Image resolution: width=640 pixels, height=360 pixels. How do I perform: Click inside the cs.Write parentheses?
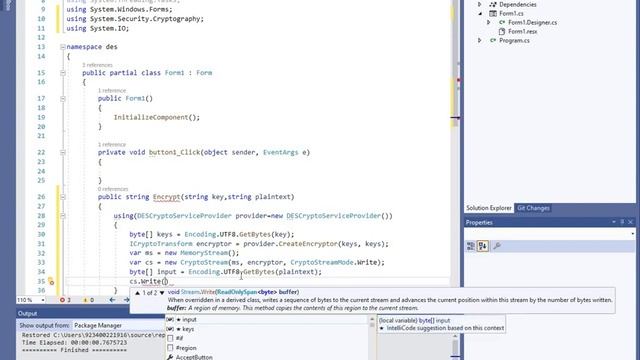pos(165,281)
